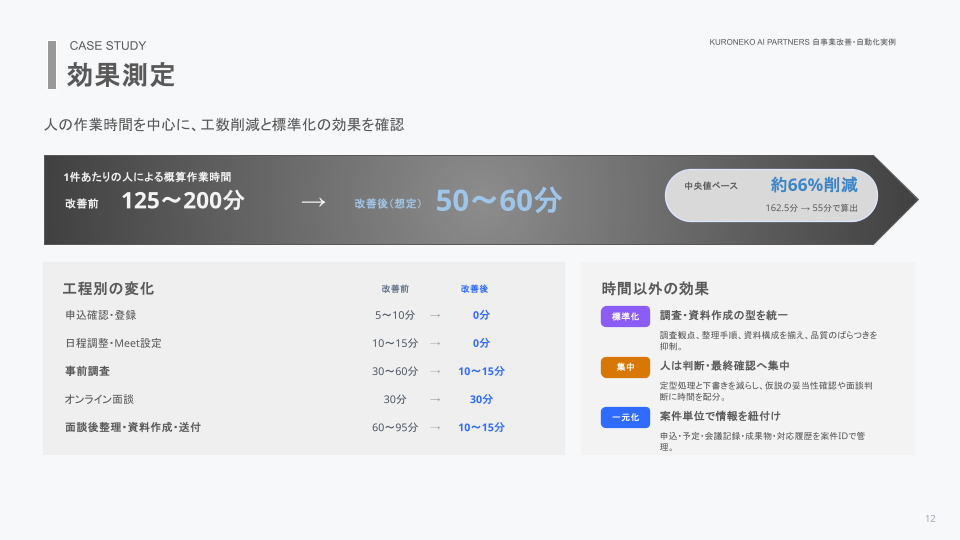
Task: Select the 工程別の変化 heading
Action: click(108, 288)
